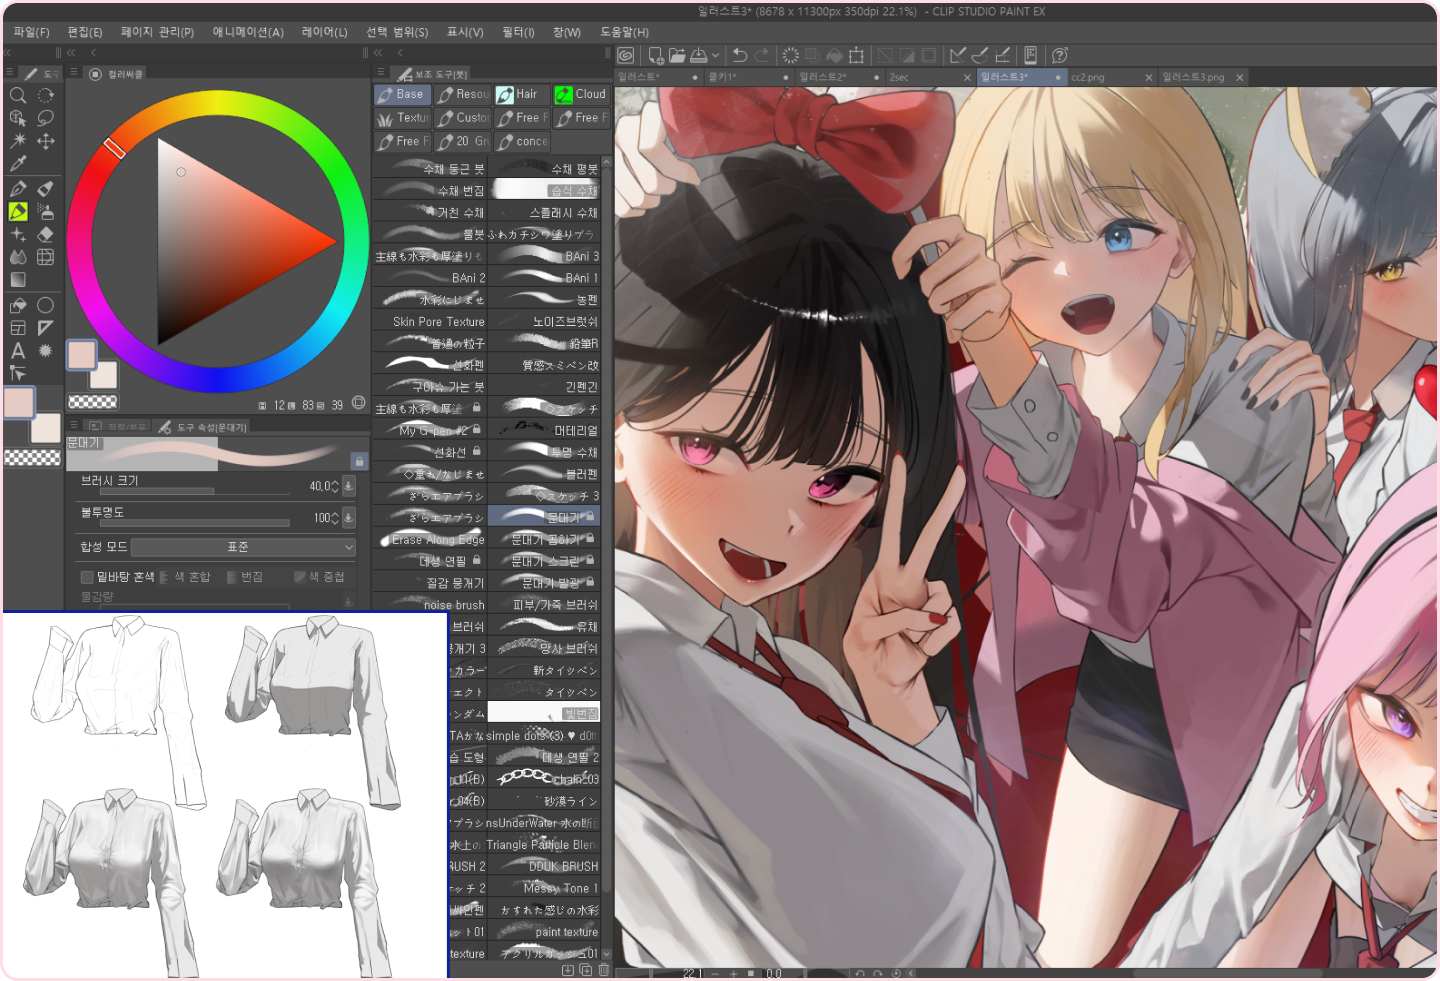
Task: Click the Undo arrow in command bar
Action: point(740,55)
